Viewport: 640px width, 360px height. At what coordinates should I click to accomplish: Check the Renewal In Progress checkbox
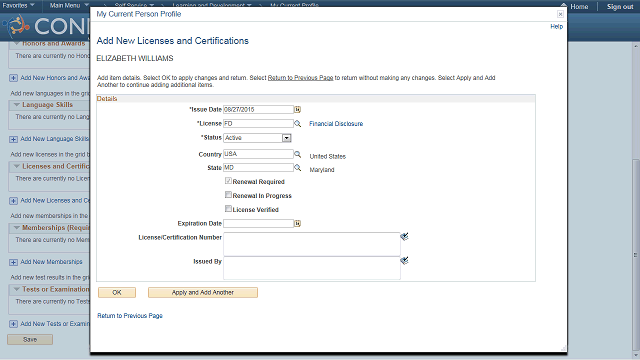point(228,195)
